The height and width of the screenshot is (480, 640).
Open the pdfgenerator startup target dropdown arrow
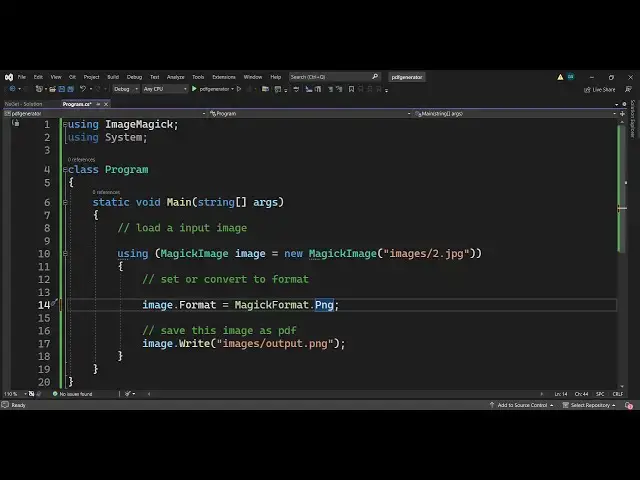232,89
